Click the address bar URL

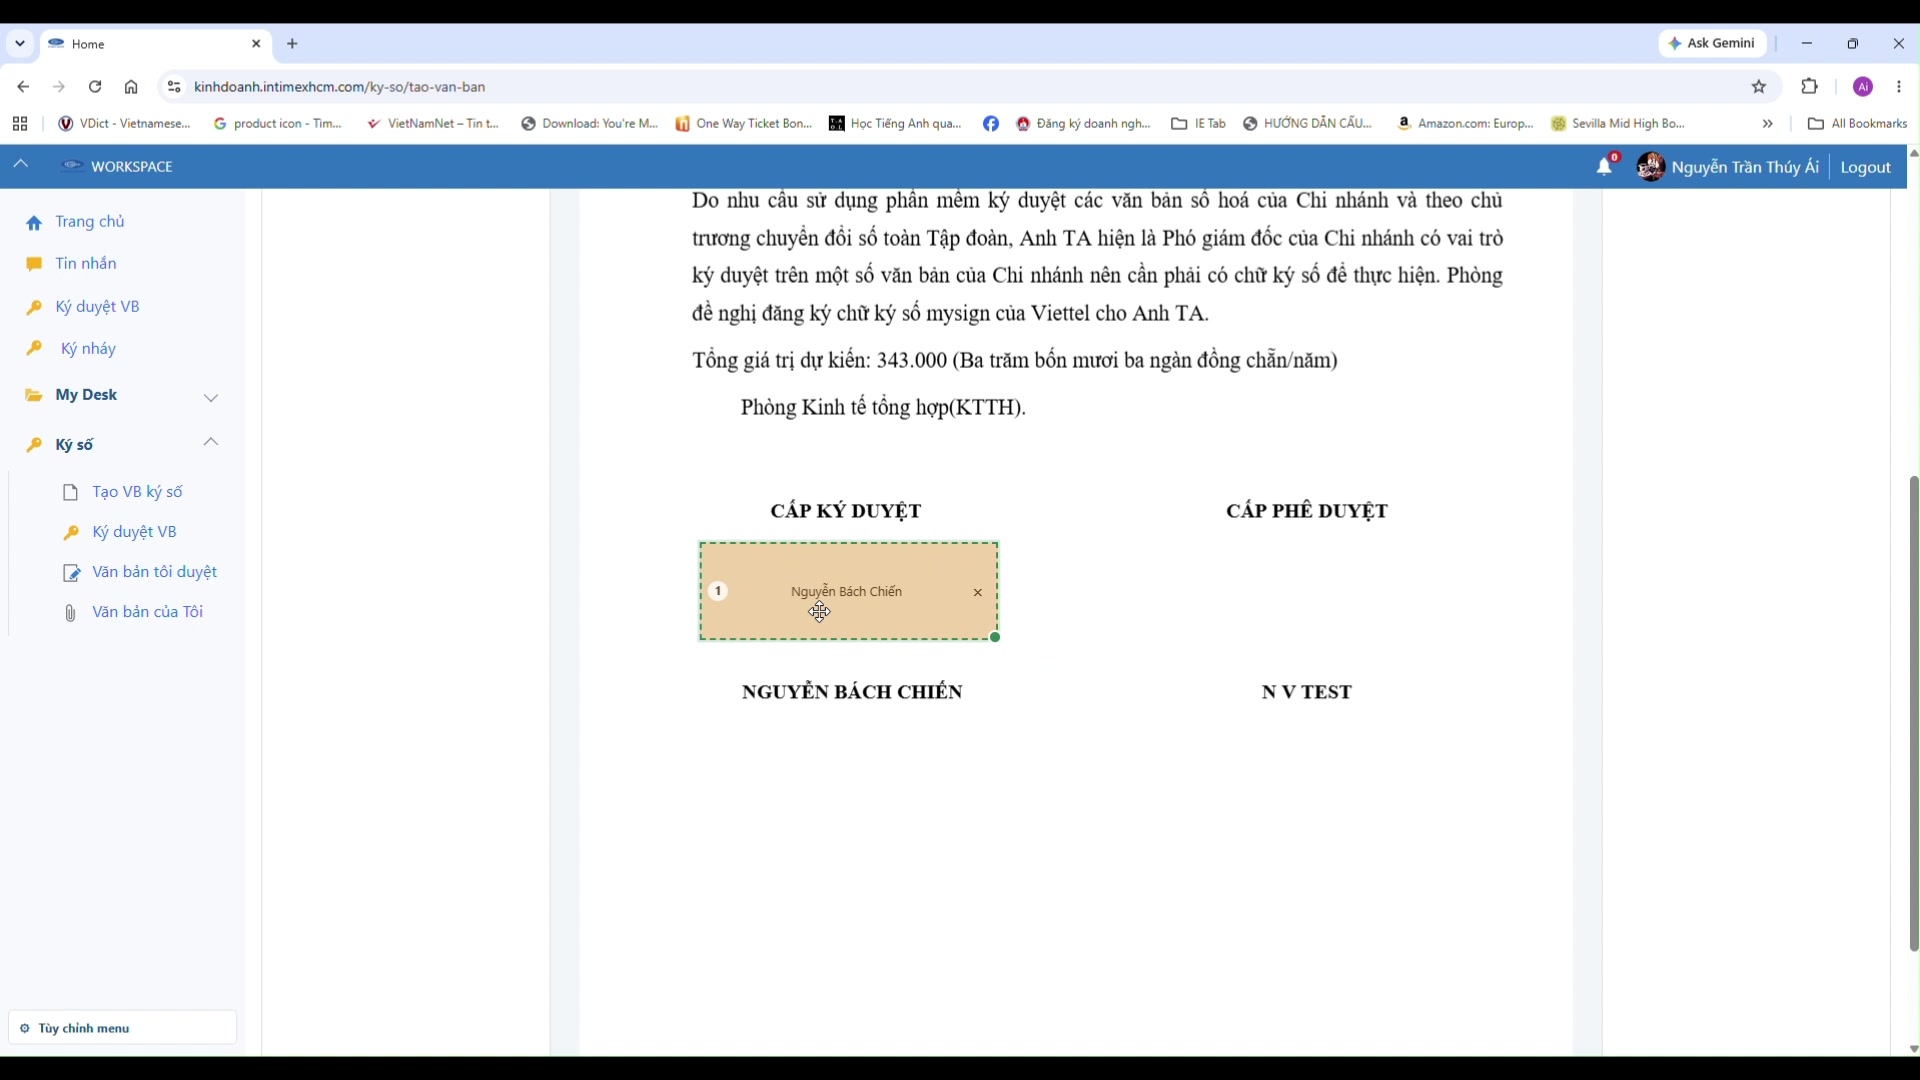pyautogui.click(x=340, y=87)
